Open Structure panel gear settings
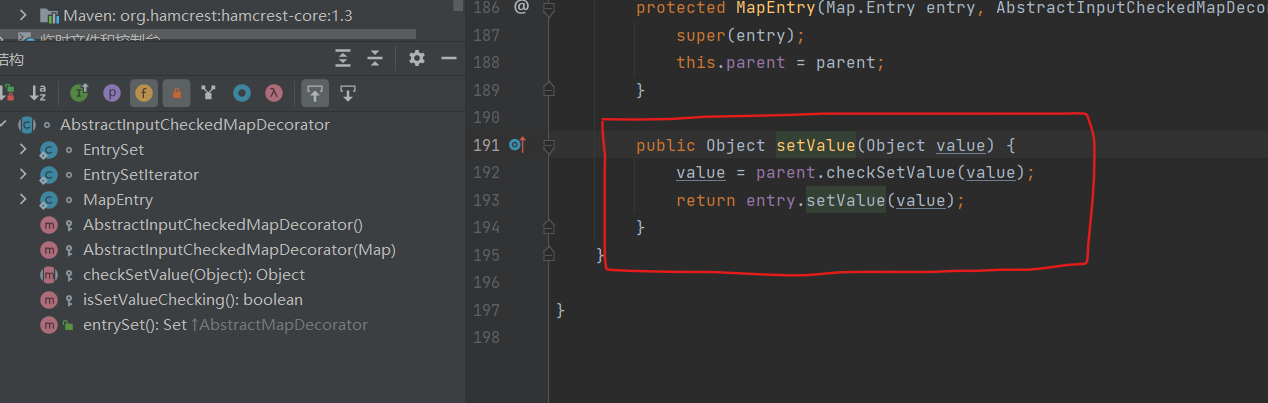This screenshot has width=1268, height=403. (417, 59)
